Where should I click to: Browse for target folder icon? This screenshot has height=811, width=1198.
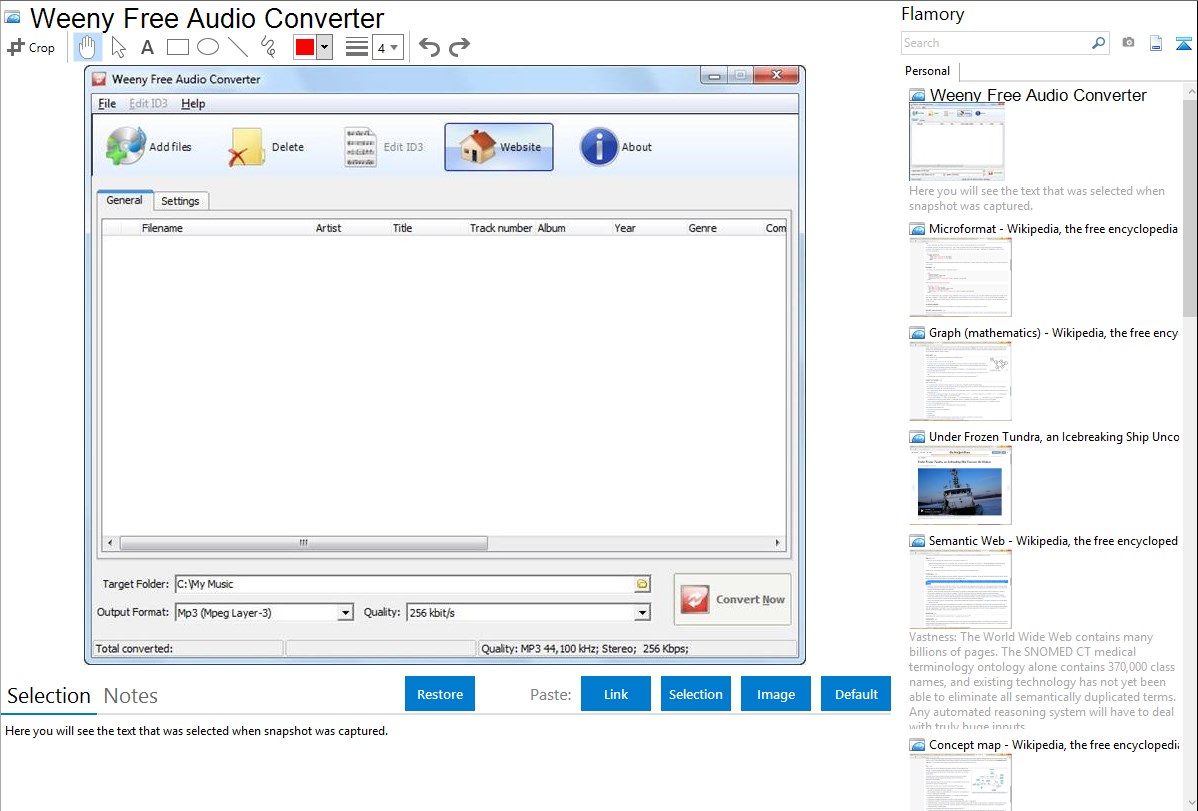coord(642,584)
